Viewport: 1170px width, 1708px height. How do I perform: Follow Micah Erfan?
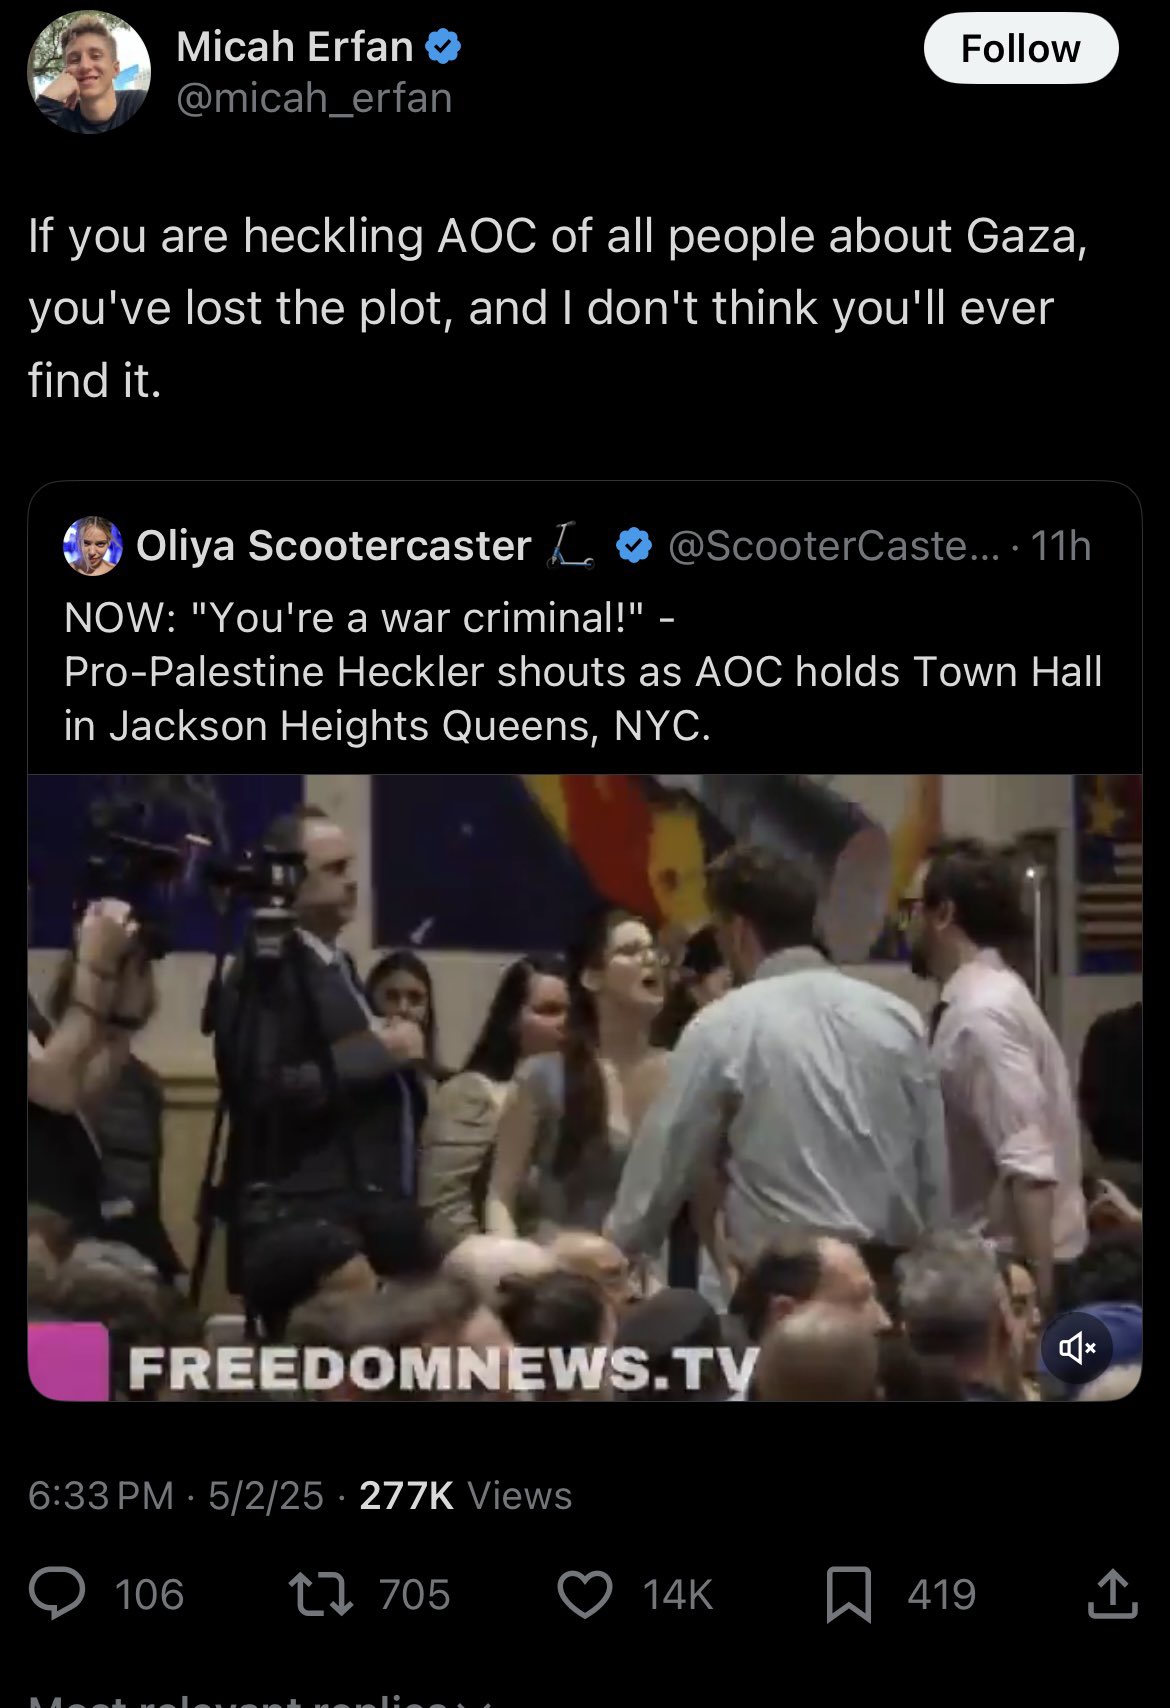[x=1020, y=48]
